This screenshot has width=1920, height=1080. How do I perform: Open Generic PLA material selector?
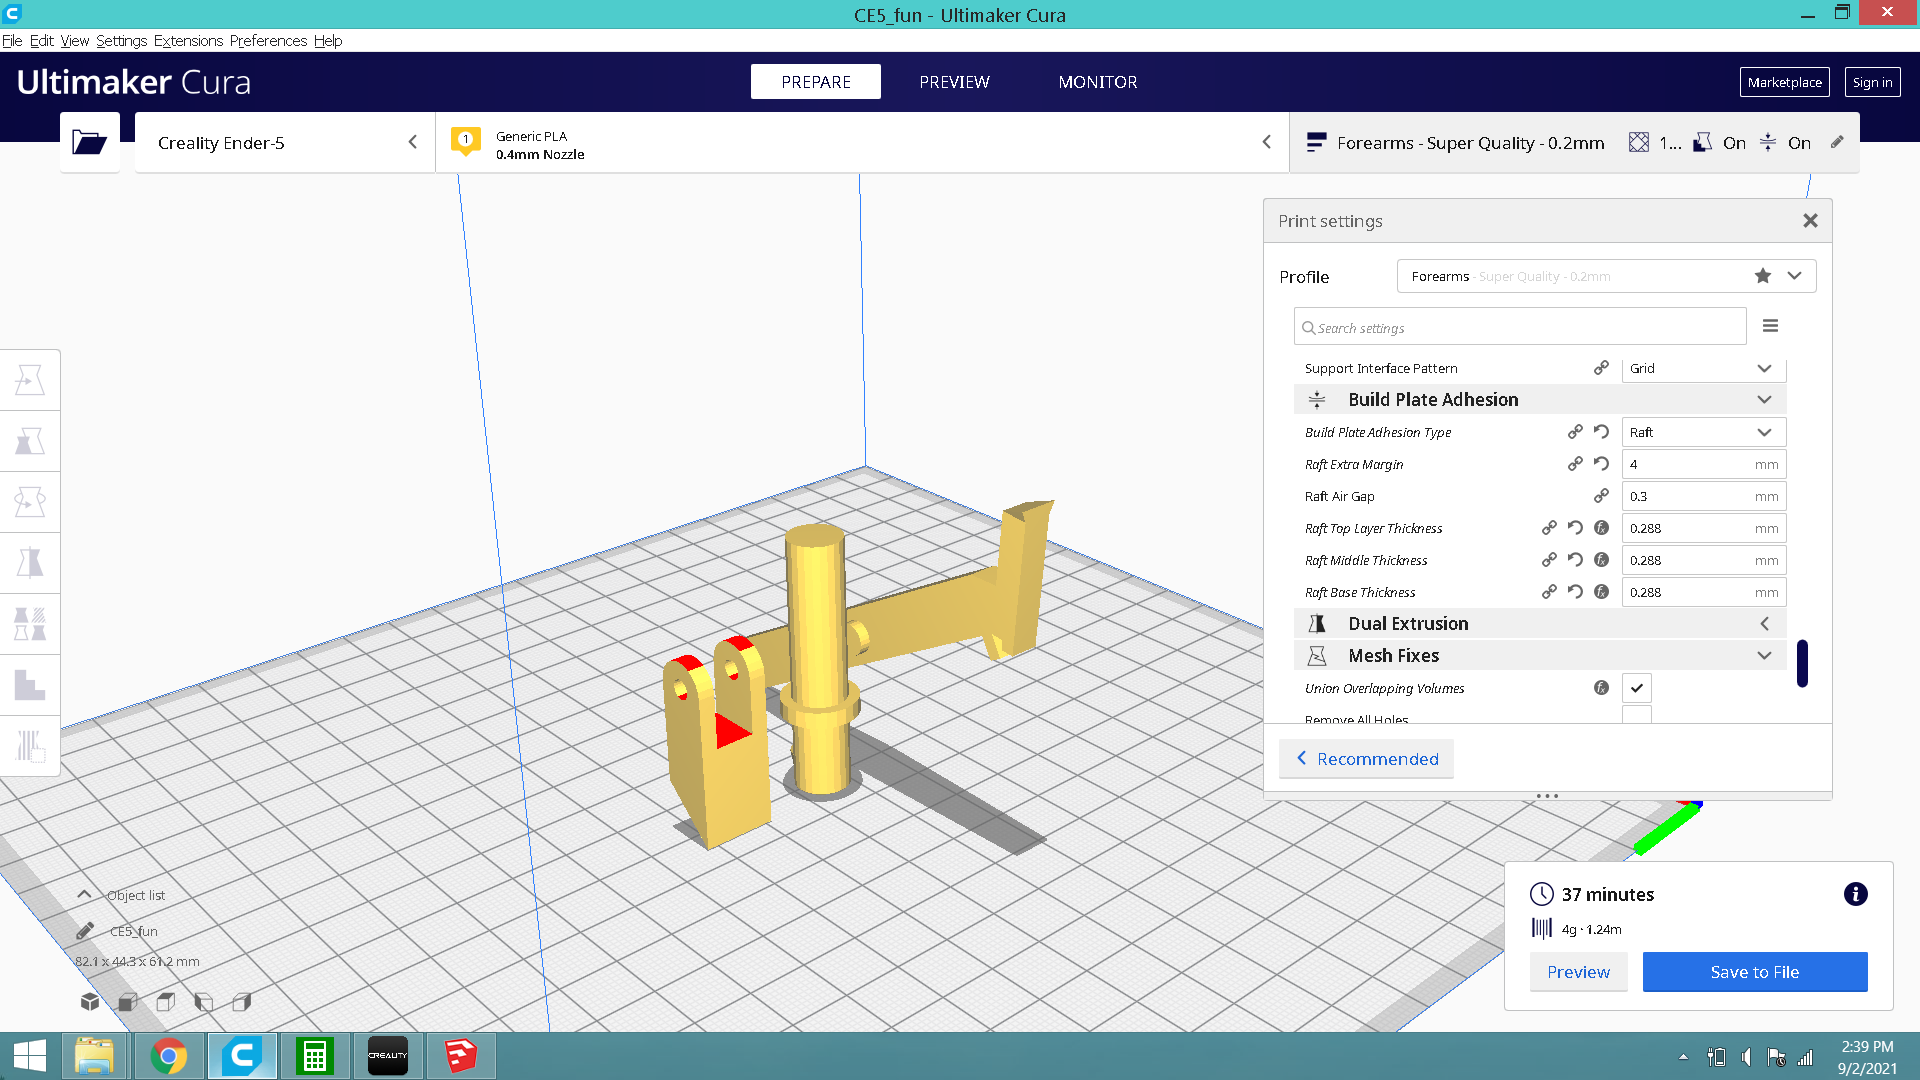(x=862, y=142)
